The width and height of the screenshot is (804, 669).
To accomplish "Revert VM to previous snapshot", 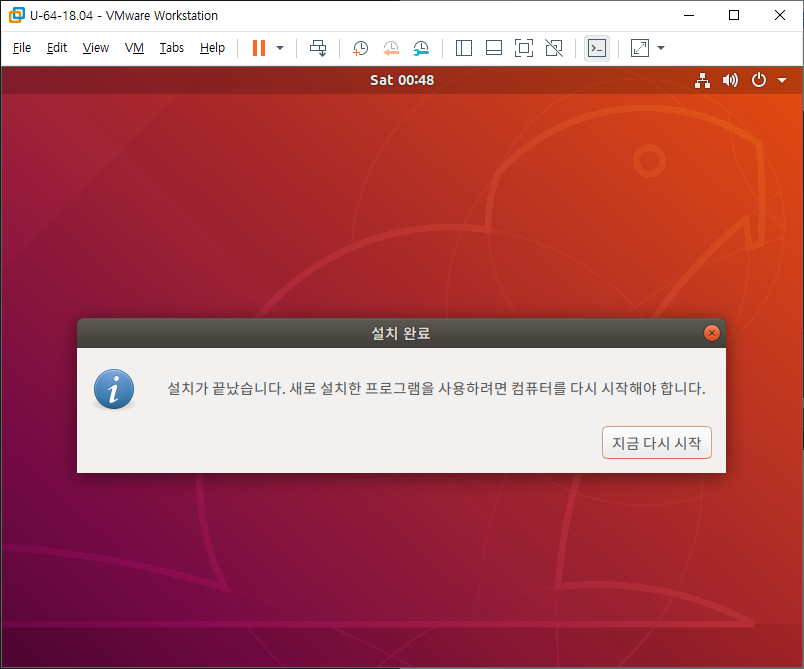I will (391, 48).
